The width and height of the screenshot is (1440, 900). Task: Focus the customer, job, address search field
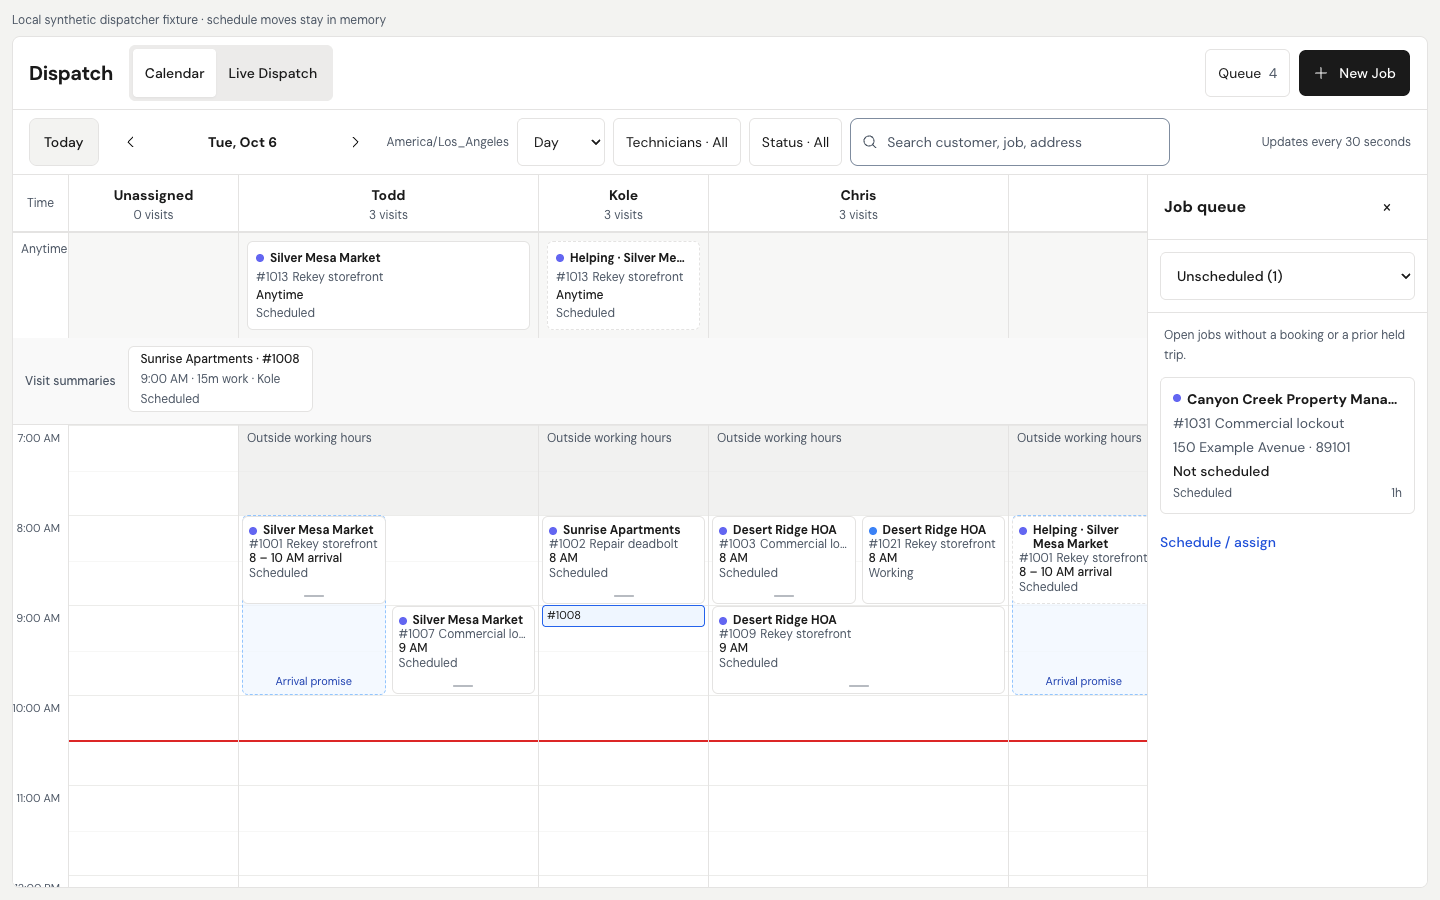[1010, 142]
